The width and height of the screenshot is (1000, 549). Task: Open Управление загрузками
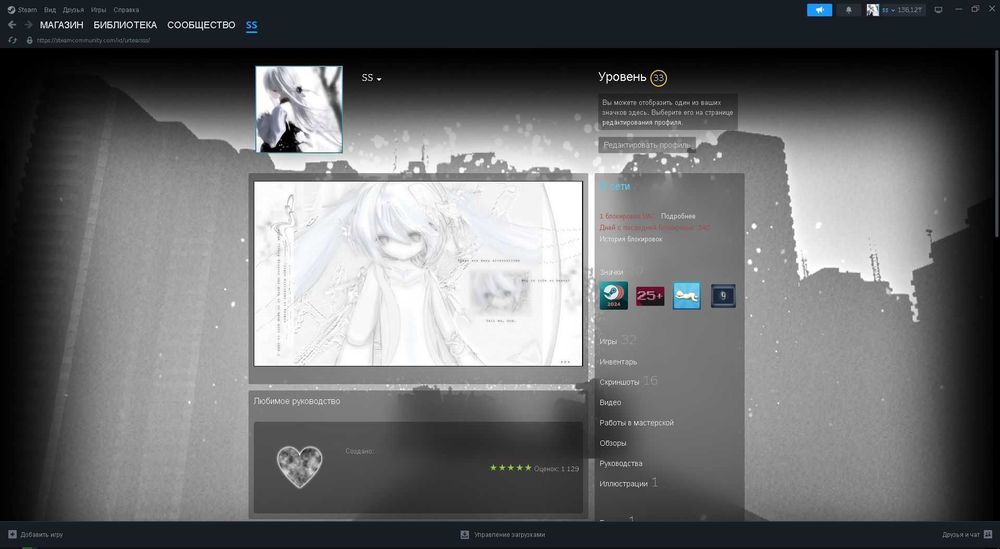tap(509, 535)
